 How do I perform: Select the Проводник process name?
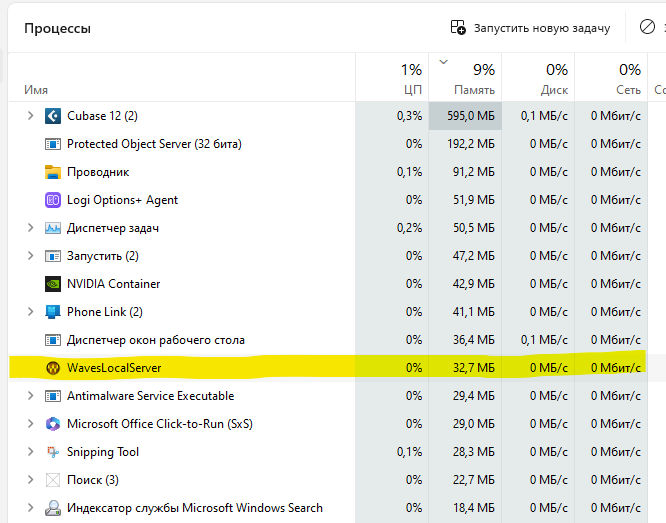click(x=98, y=172)
